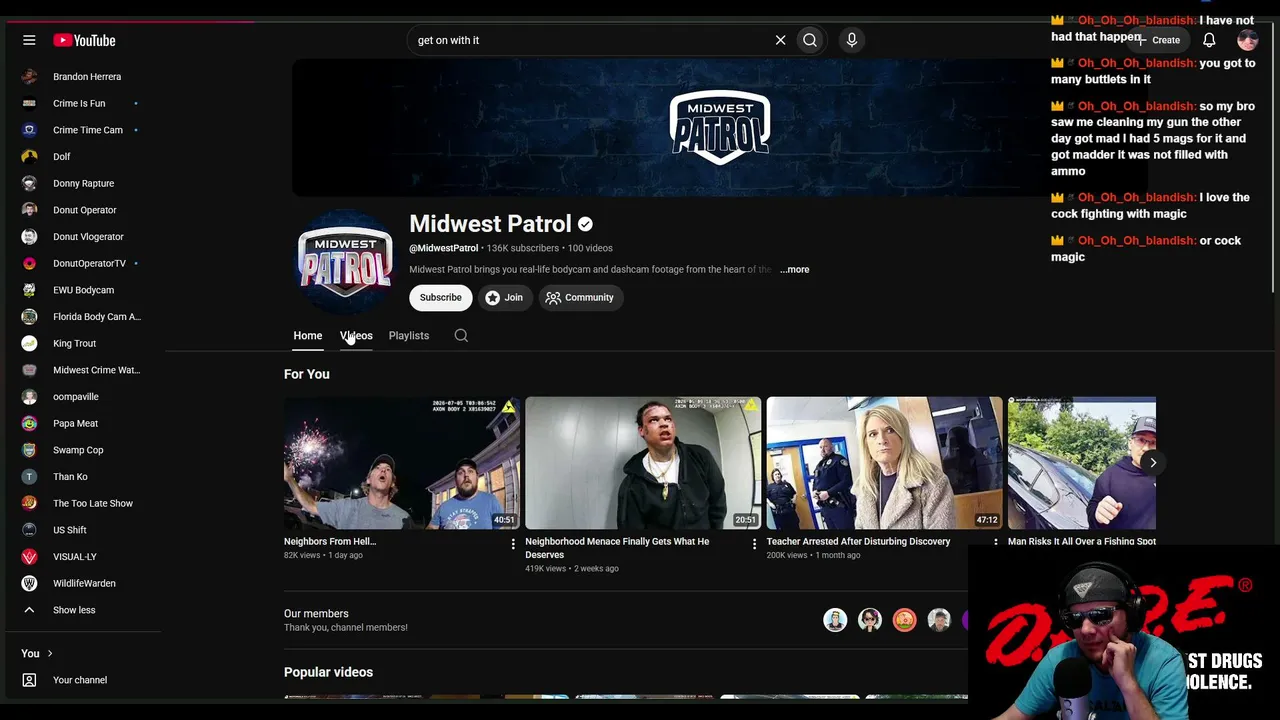
Task: Open Donut Operator channel avatar
Action: point(29,210)
